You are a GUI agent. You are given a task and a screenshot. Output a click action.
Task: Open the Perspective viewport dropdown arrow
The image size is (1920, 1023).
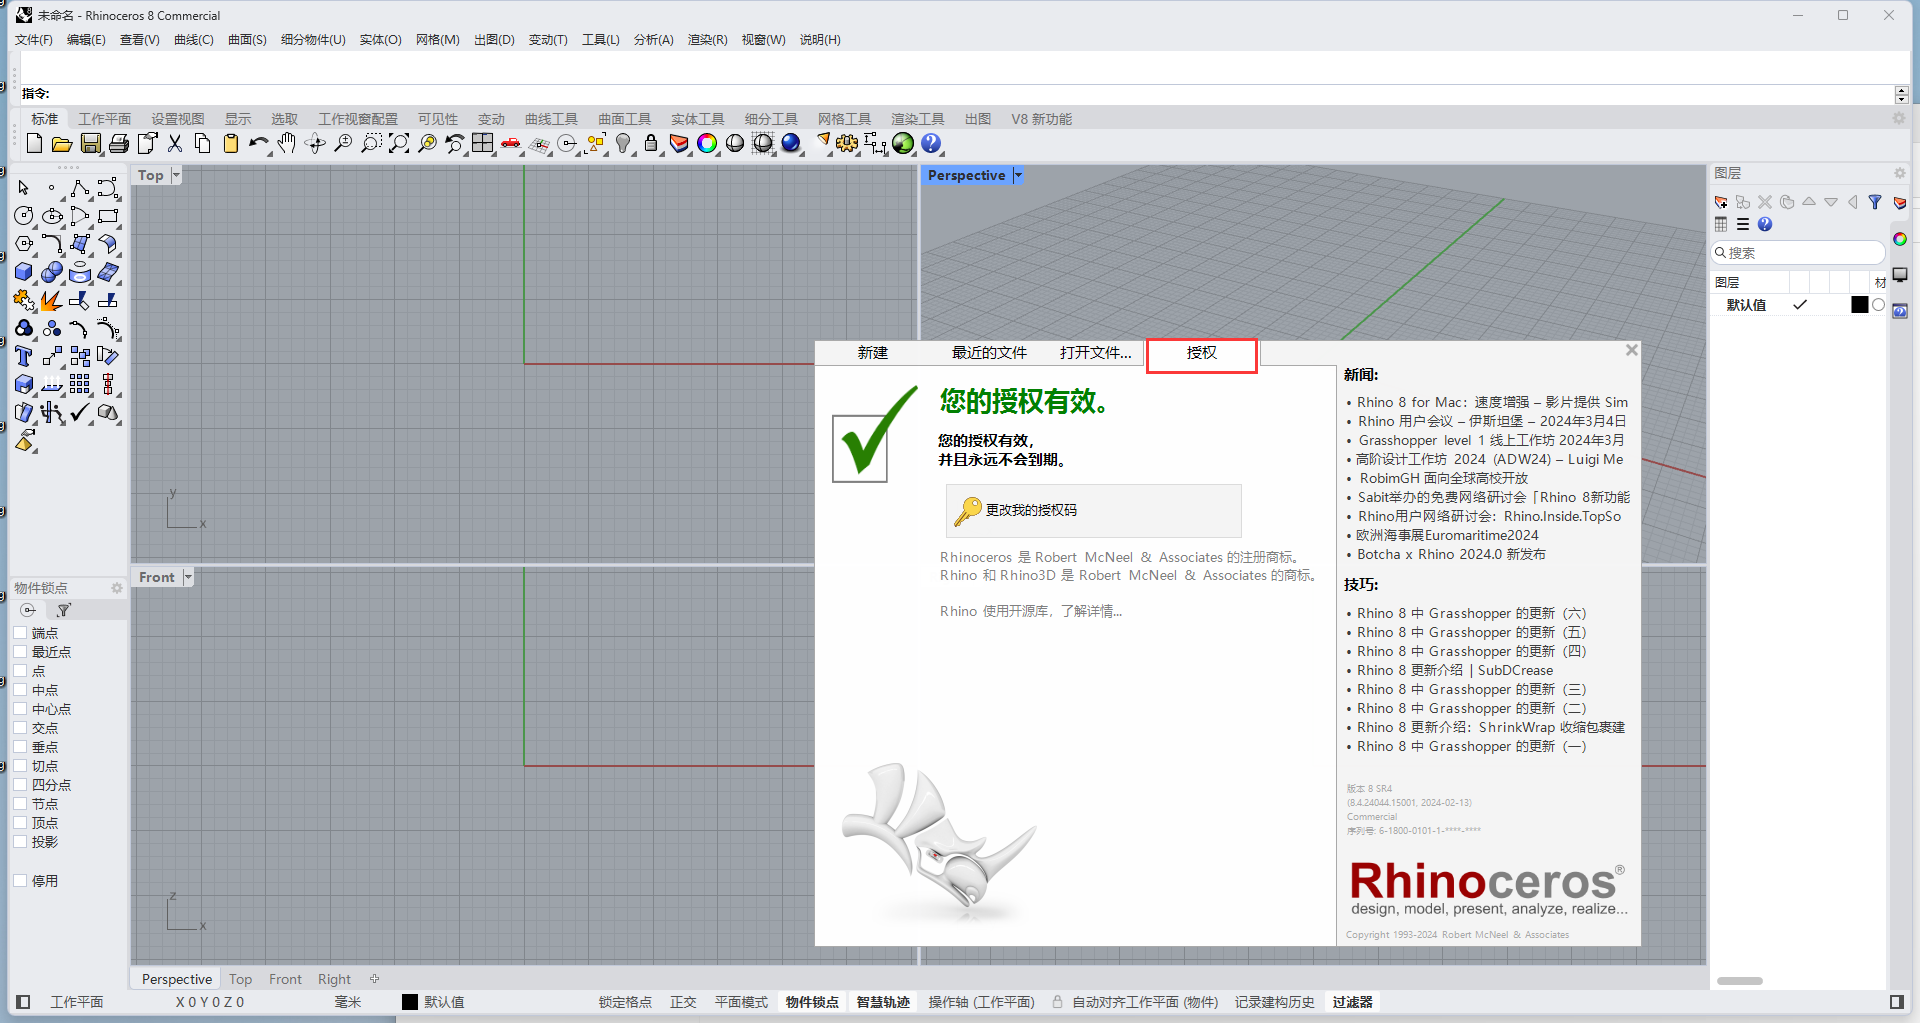pyautogui.click(x=1018, y=175)
